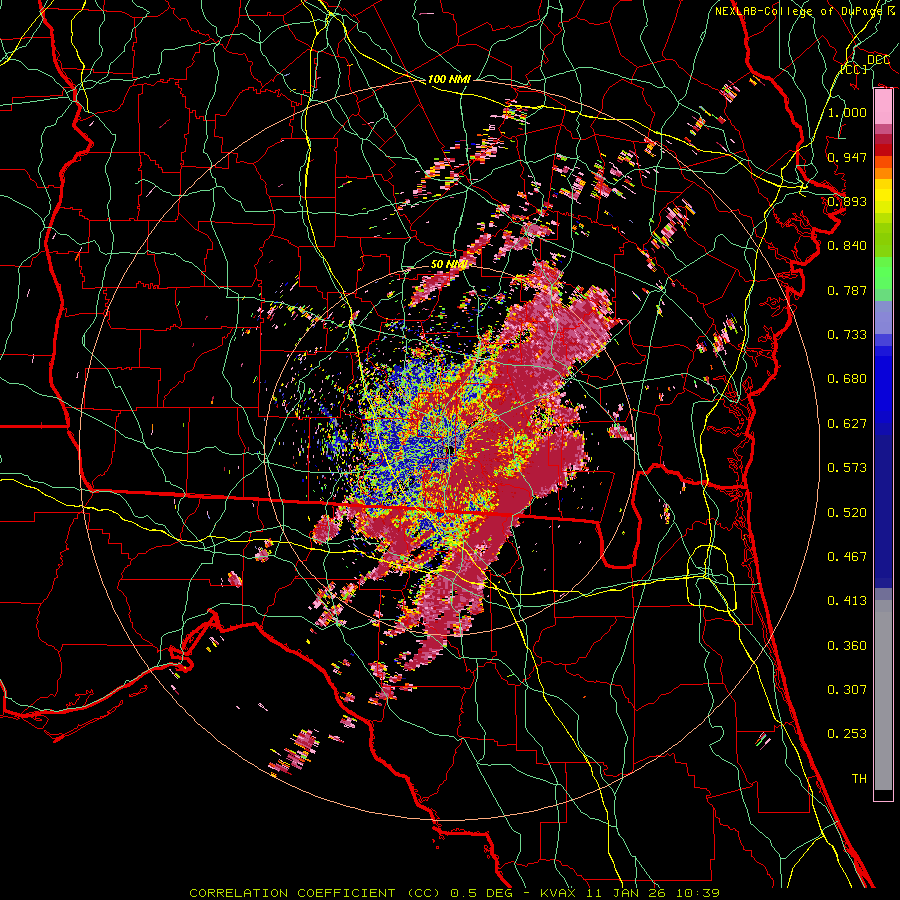Click the 0.787 scale value

pyautogui.click(x=847, y=290)
